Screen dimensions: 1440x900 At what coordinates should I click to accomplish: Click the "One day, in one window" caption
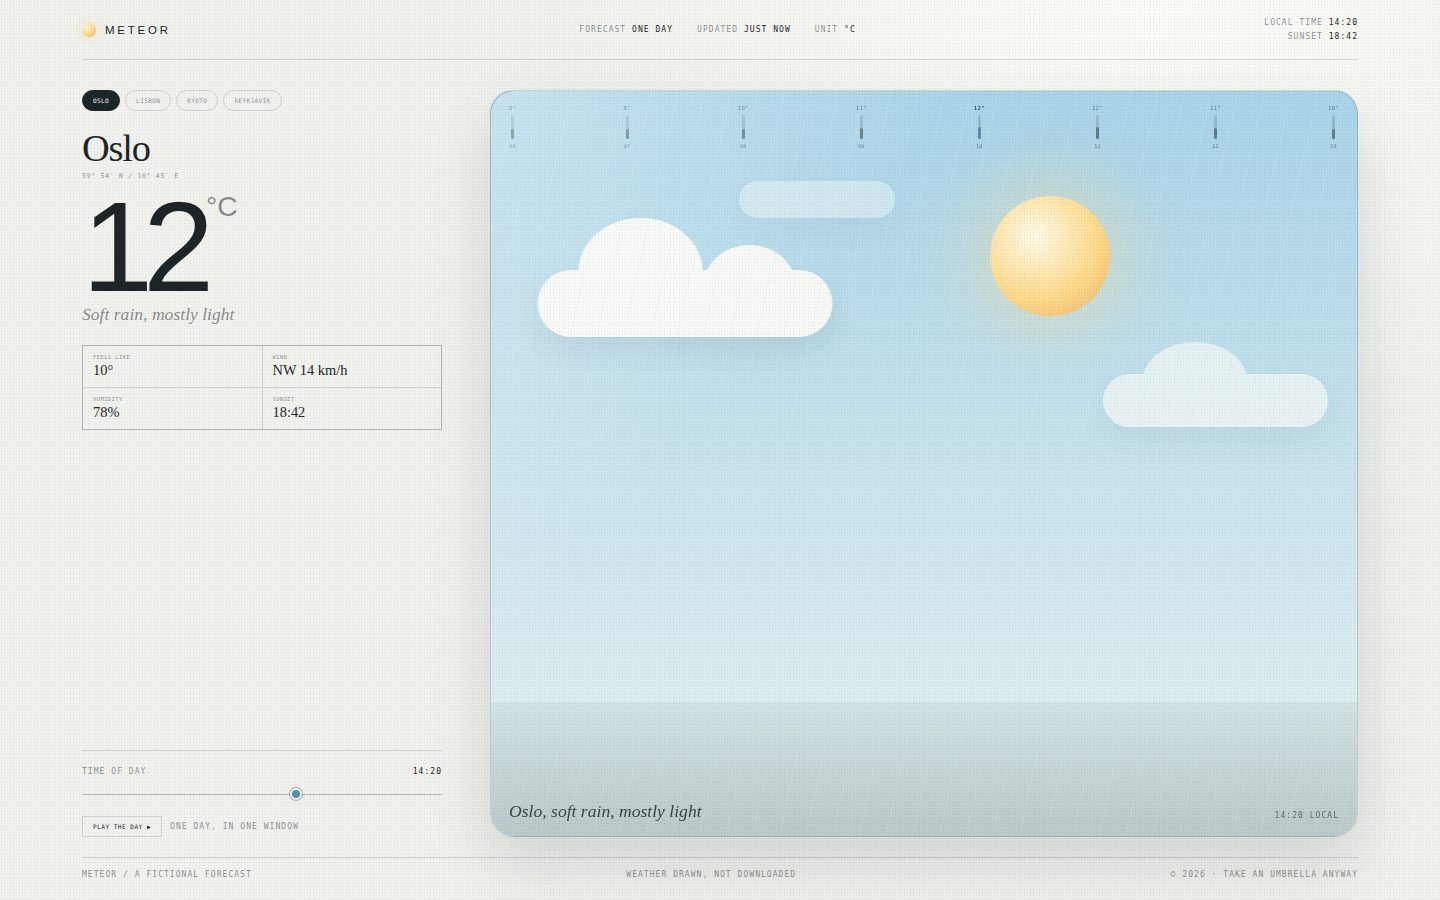234,826
